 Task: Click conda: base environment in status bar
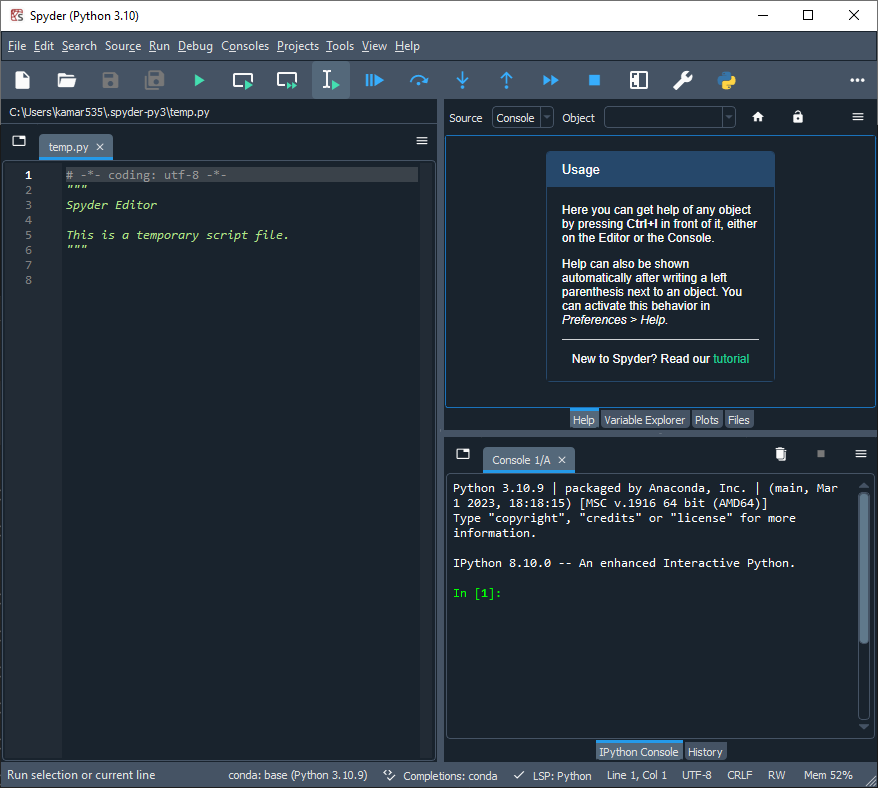click(298, 775)
